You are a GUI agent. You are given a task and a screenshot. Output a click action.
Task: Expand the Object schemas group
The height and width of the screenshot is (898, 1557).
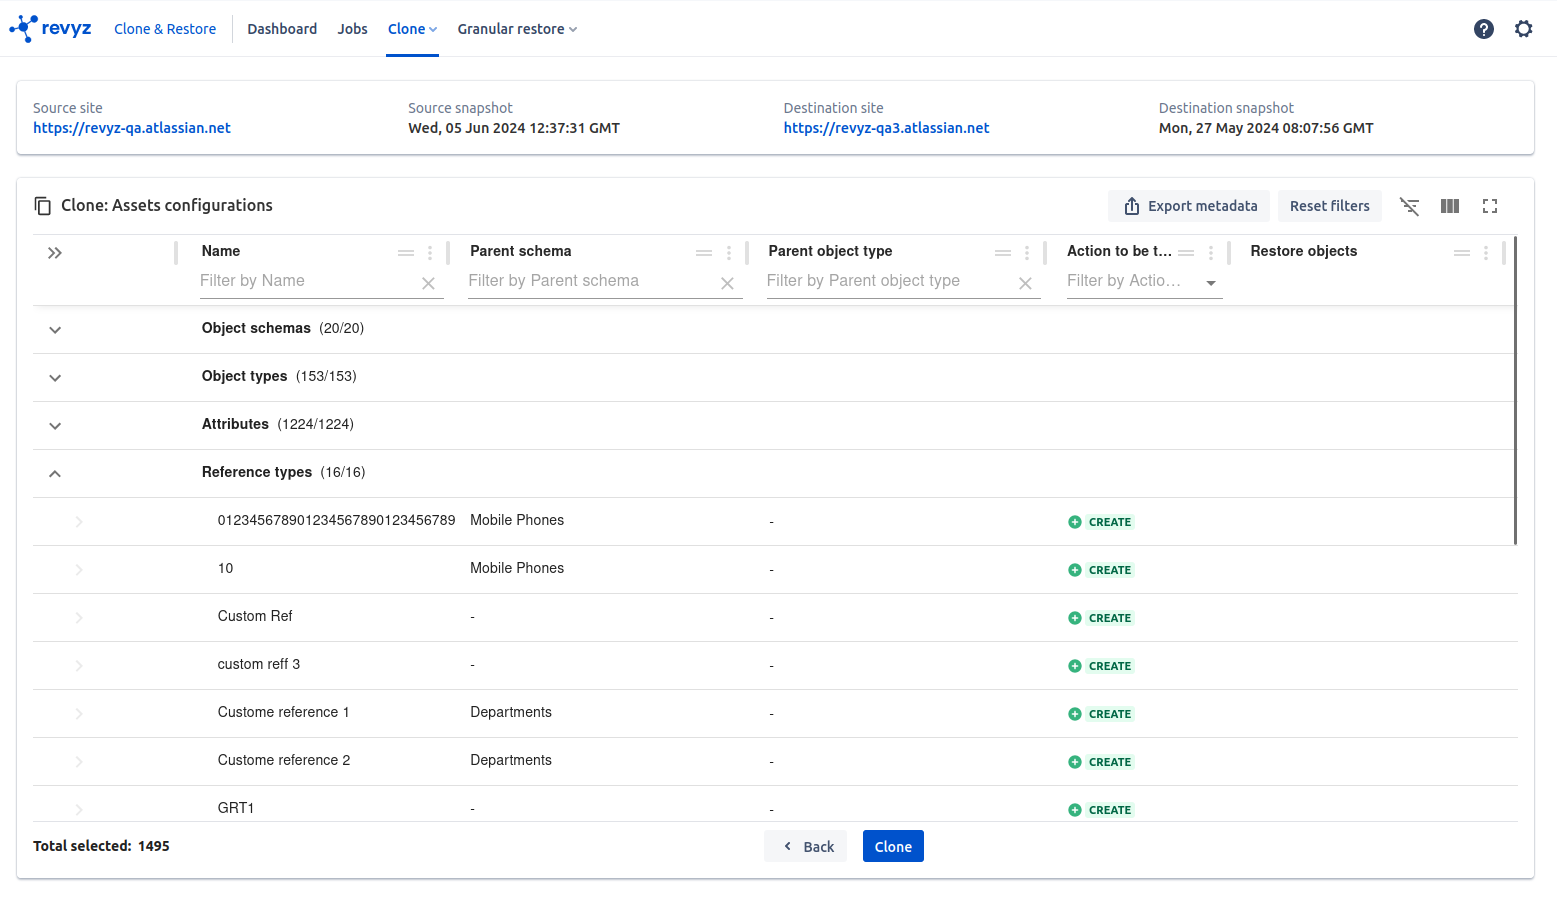tap(55, 330)
